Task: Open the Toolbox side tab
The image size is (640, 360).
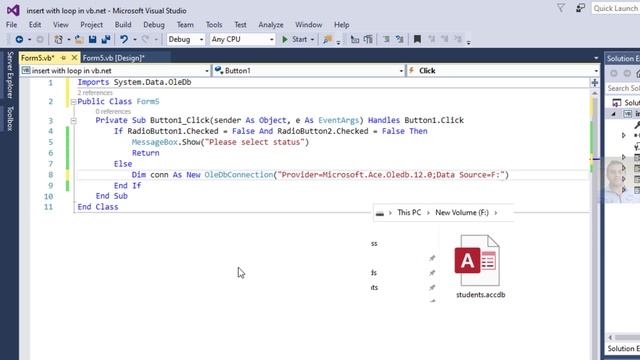Action: pyautogui.click(x=10, y=118)
